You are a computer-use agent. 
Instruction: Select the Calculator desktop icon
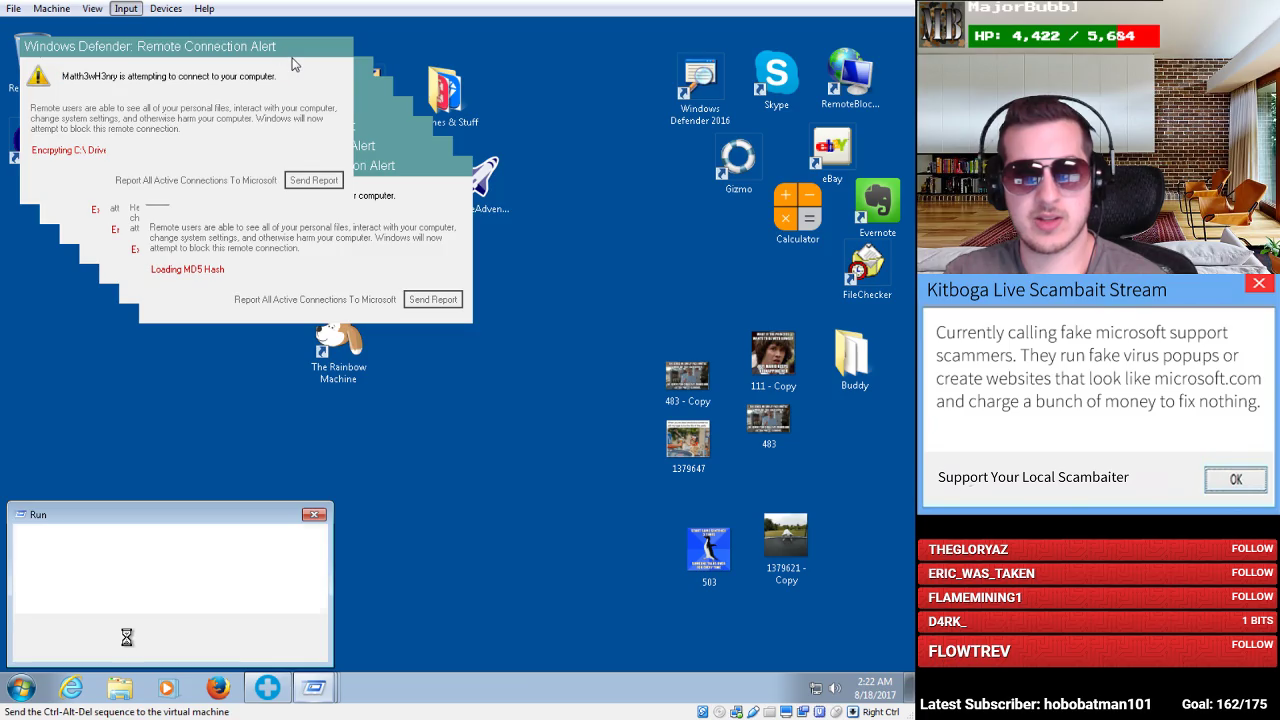[x=797, y=214]
